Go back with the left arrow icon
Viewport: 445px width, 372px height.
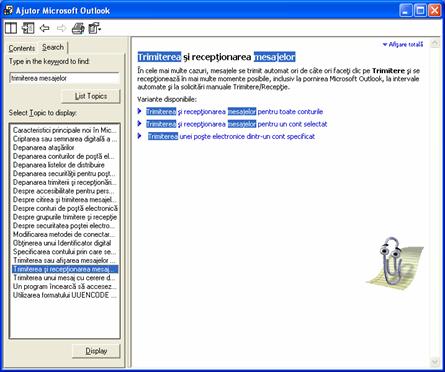point(44,28)
